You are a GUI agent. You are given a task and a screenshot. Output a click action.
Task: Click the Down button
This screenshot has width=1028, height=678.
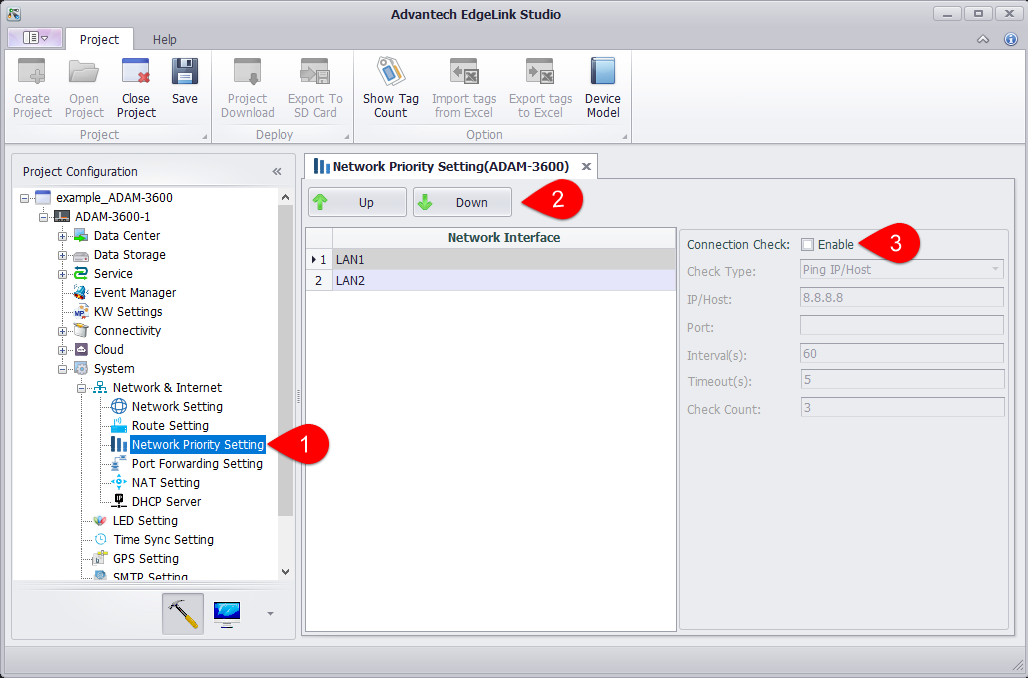[x=462, y=202]
